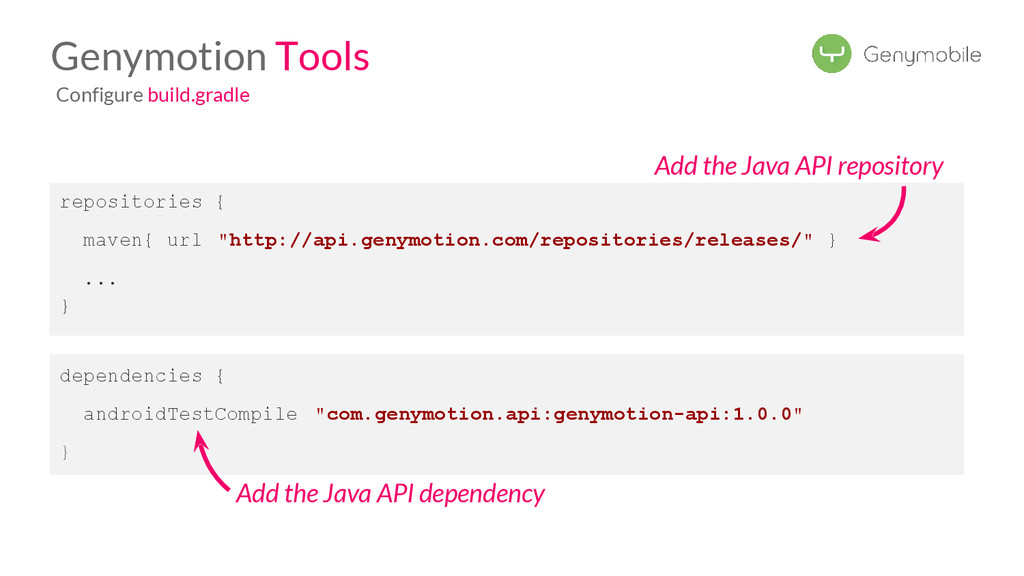
Task: Click the closing brace of dependencies block
Action: click(66, 453)
